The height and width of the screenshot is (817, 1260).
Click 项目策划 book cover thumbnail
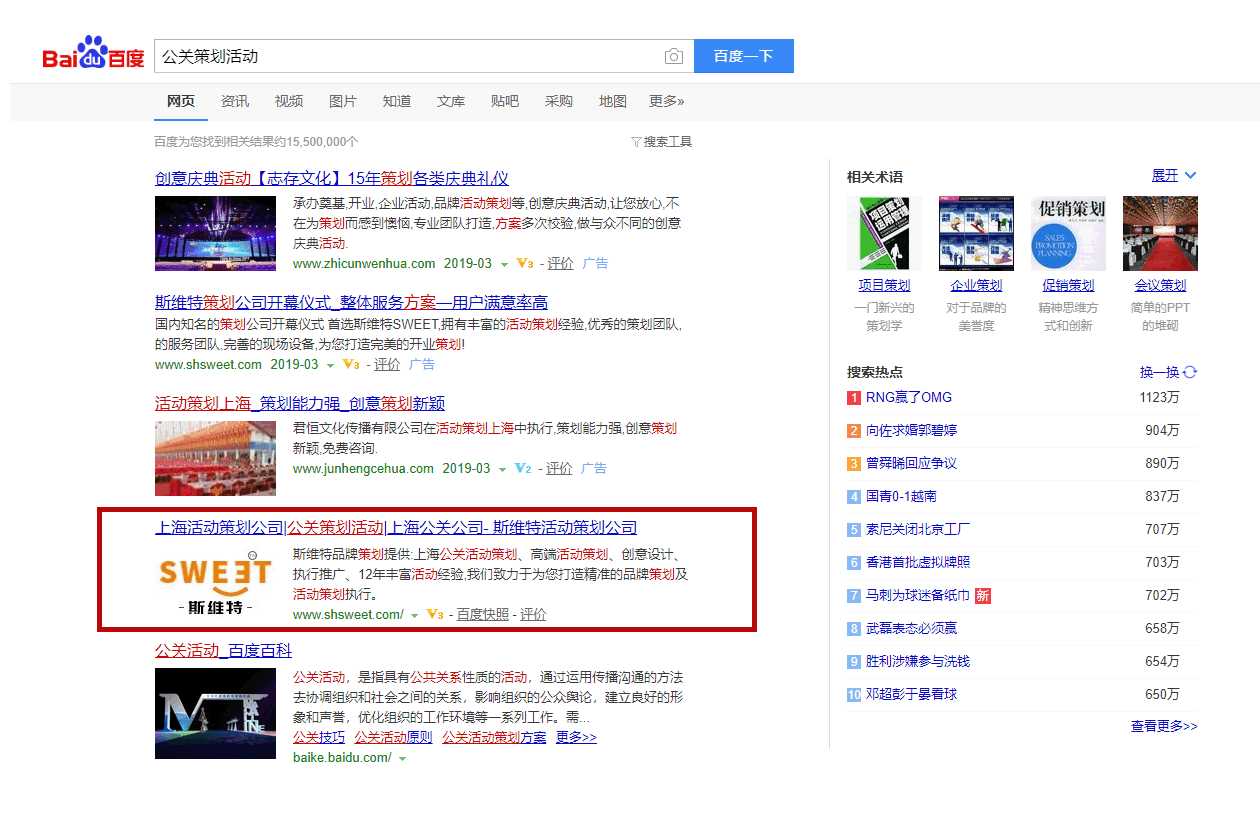(x=884, y=233)
